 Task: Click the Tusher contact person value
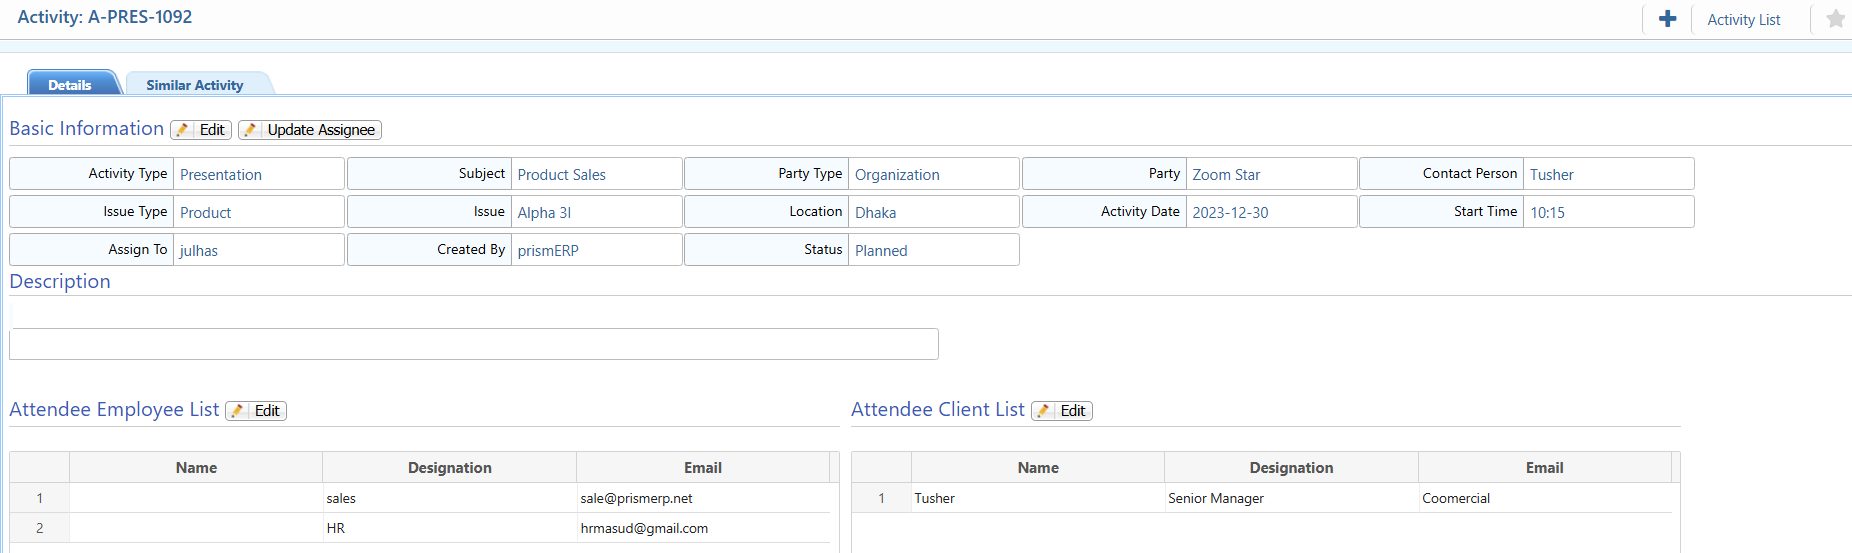(1551, 174)
